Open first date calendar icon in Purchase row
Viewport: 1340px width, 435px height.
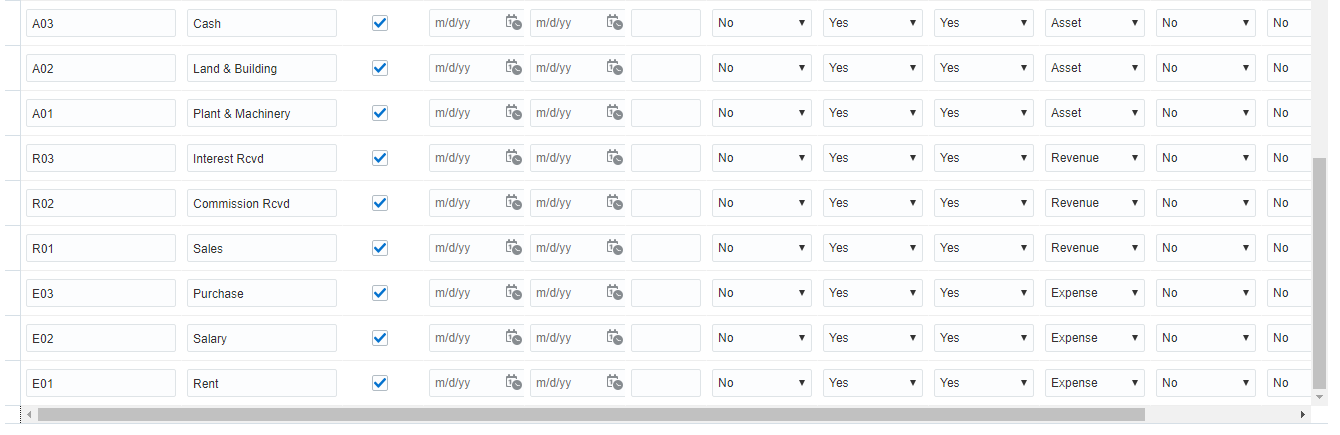(513, 293)
